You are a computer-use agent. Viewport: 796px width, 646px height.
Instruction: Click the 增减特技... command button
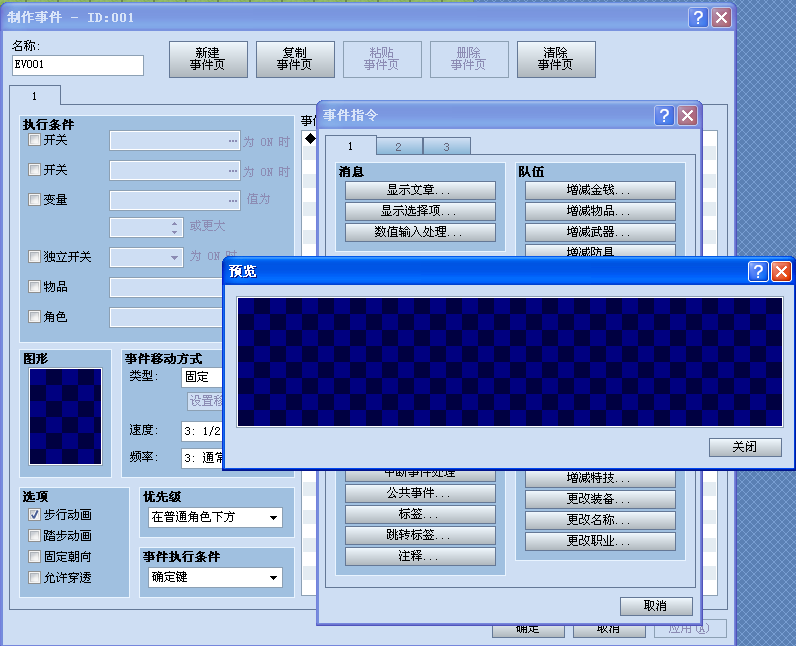[600, 479]
